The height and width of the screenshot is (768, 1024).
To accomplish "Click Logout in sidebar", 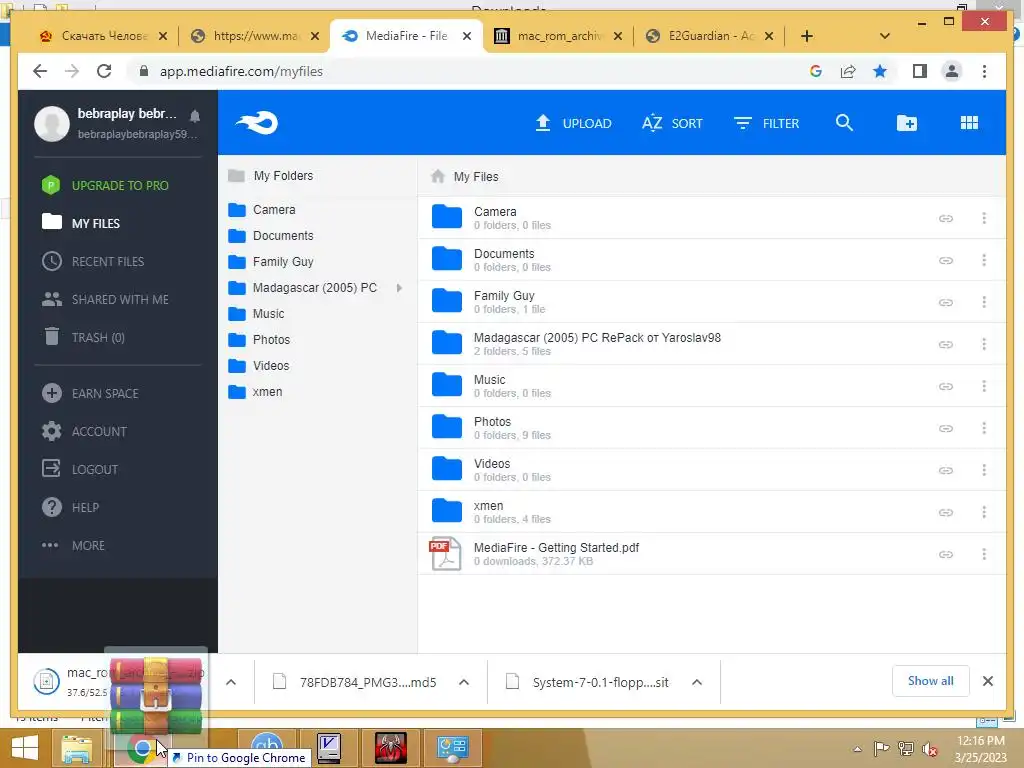I will coord(80,469).
